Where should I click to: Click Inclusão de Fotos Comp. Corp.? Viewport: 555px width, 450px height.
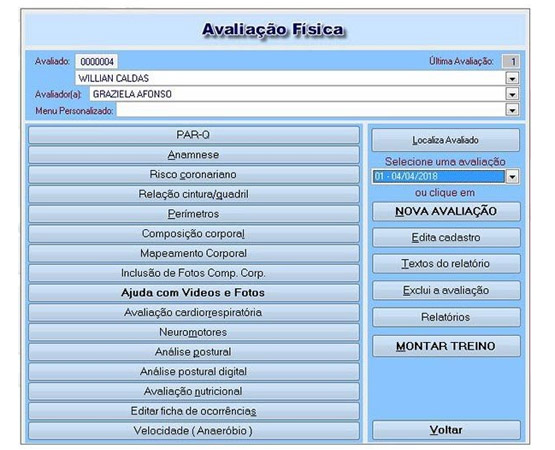[194, 273]
